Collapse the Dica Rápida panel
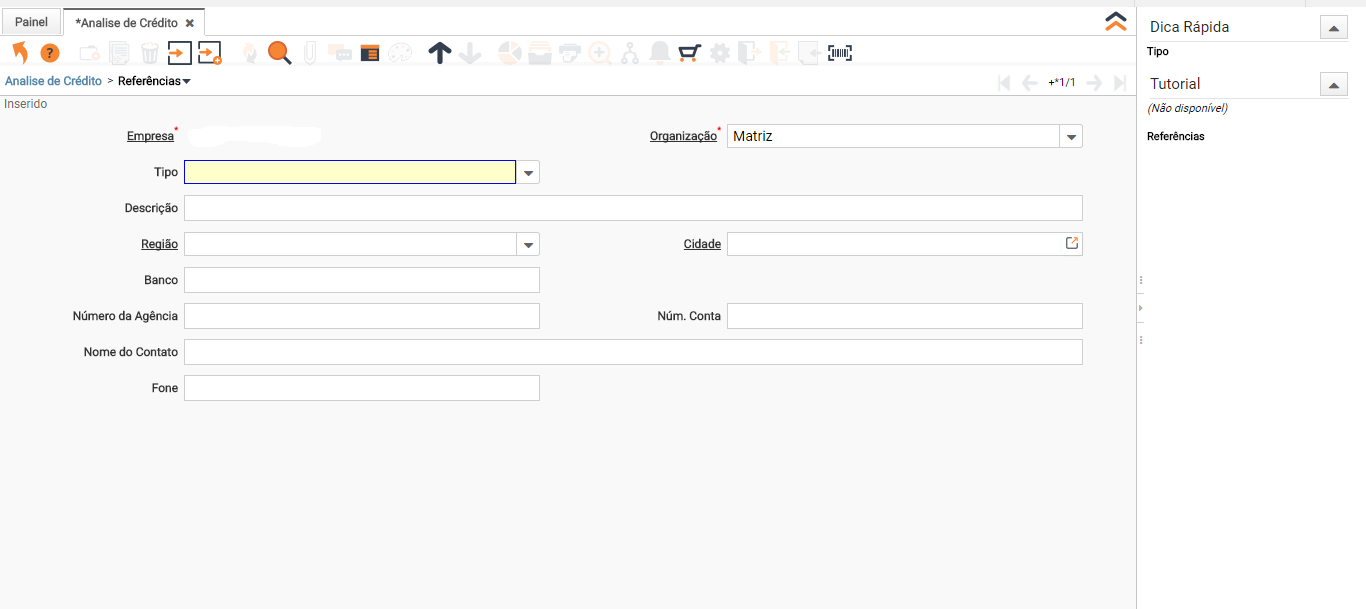This screenshot has width=1366, height=609. [1333, 28]
